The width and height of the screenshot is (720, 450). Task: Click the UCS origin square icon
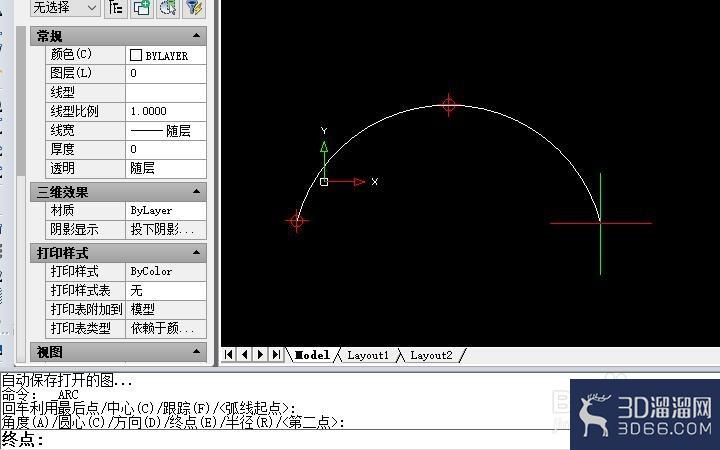[324, 182]
